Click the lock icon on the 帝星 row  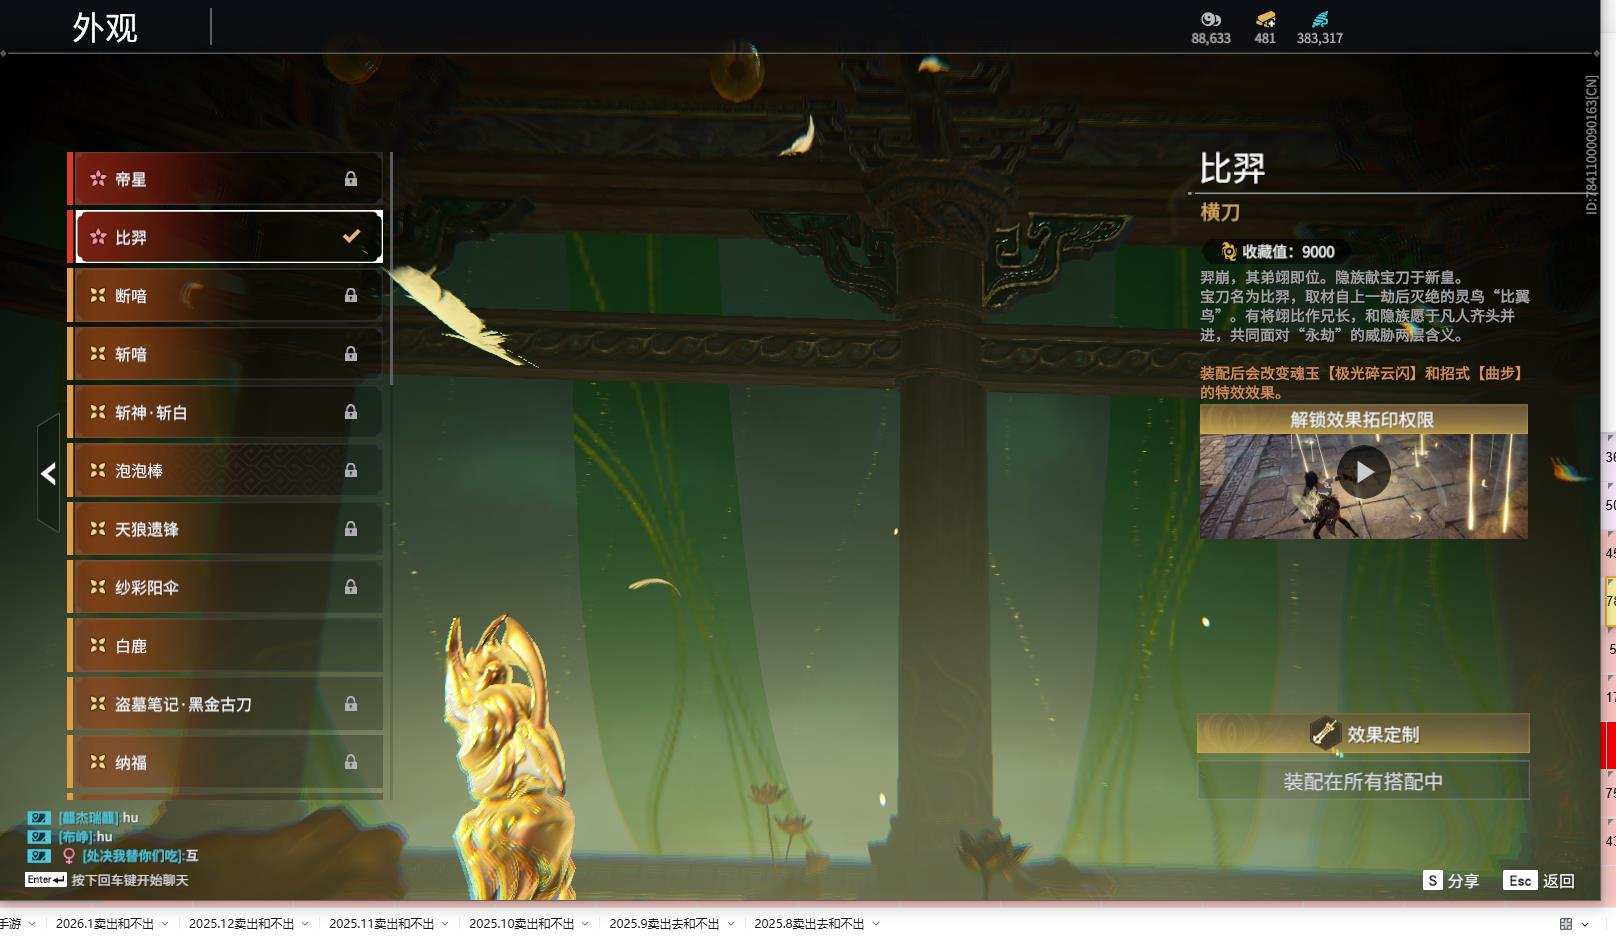[x=351, y=179]
